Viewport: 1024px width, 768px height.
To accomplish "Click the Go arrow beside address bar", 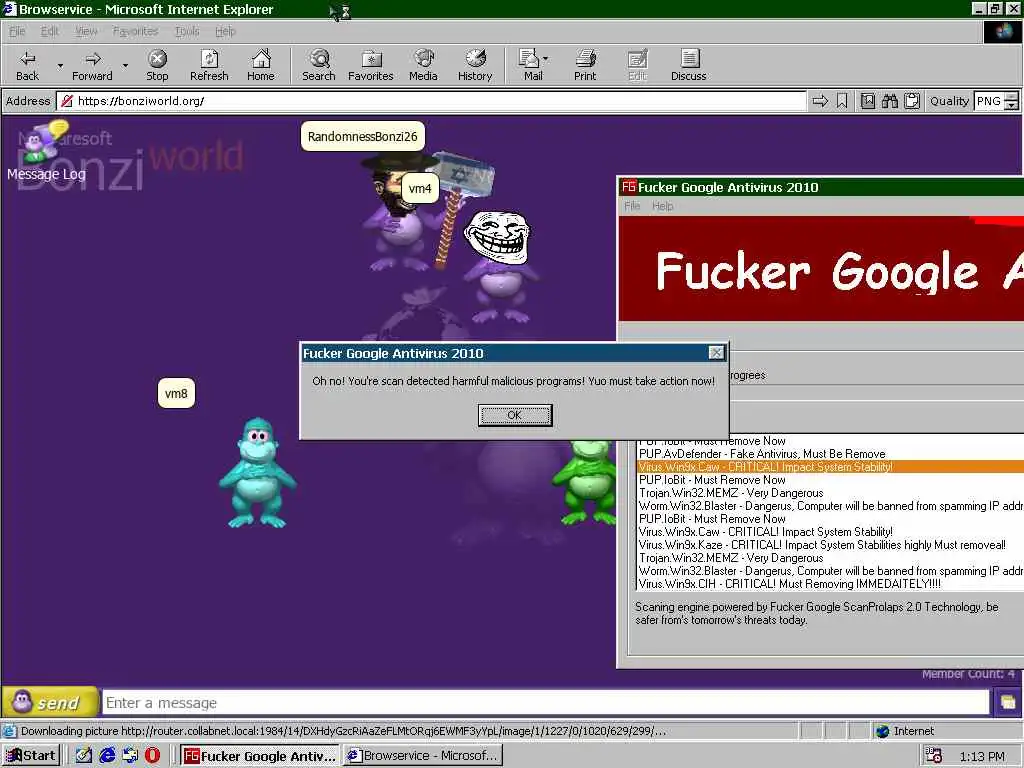I will [x=820, y=101].
